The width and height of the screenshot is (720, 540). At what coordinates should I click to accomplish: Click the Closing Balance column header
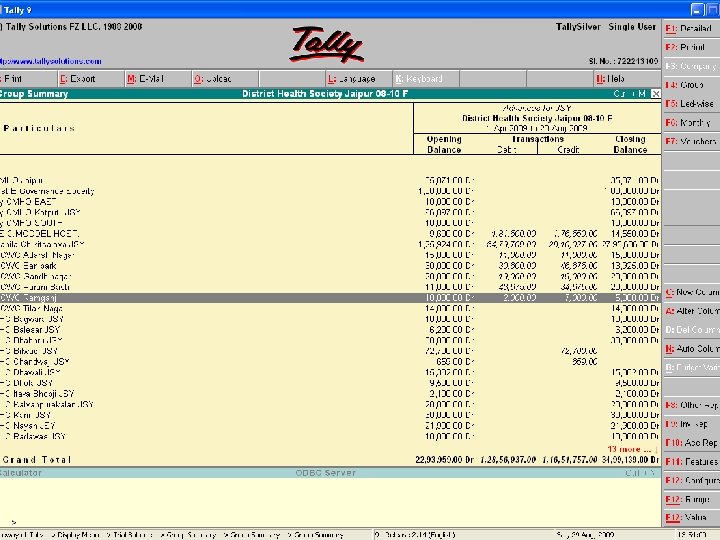pos(630,144)
